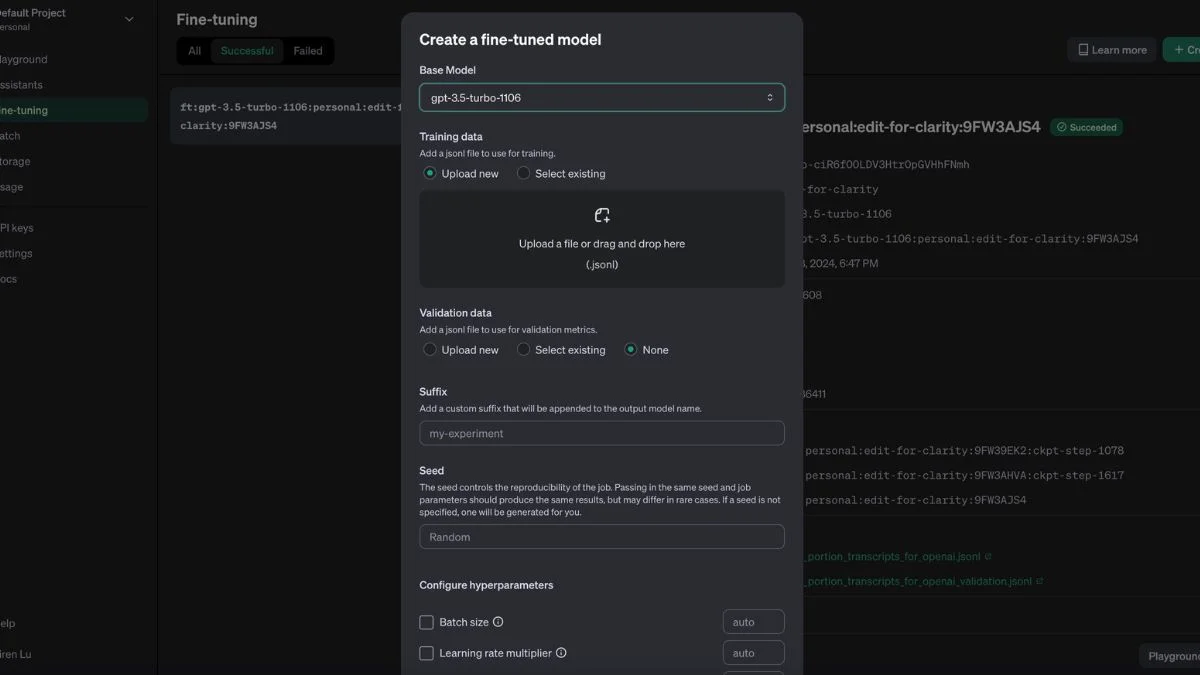Image resolution: width=1200 pixels, height=675 pixels.
Task: Click the 'Create a fine-tuned model' heading
Action: (x=510, y=40)
